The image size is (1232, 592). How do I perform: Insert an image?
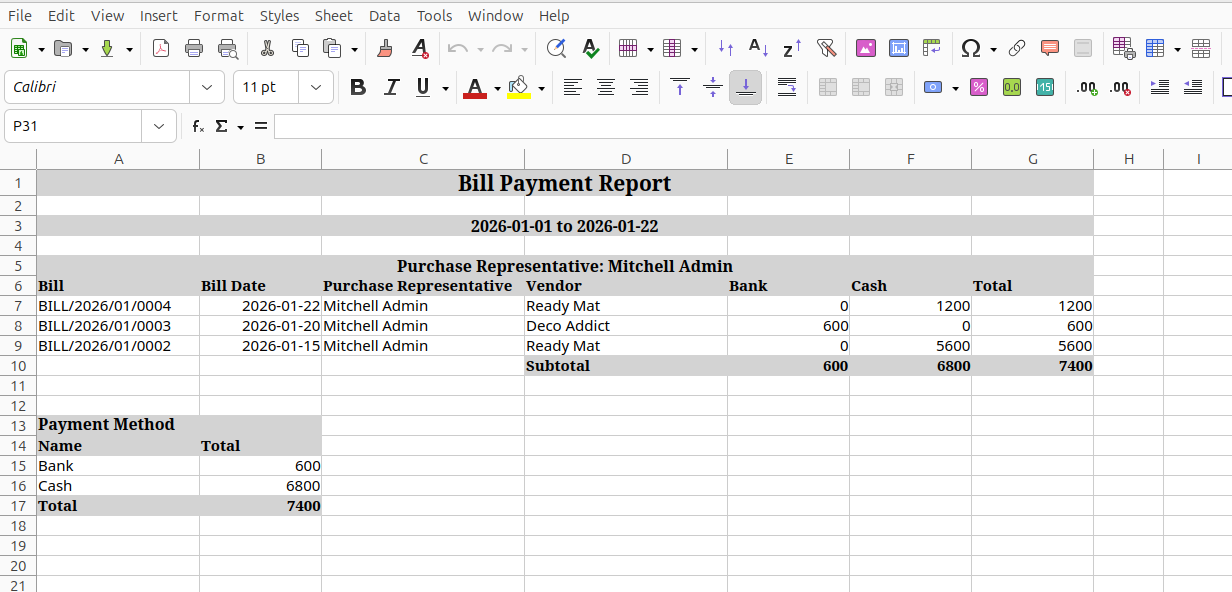(x=866, y=48)
